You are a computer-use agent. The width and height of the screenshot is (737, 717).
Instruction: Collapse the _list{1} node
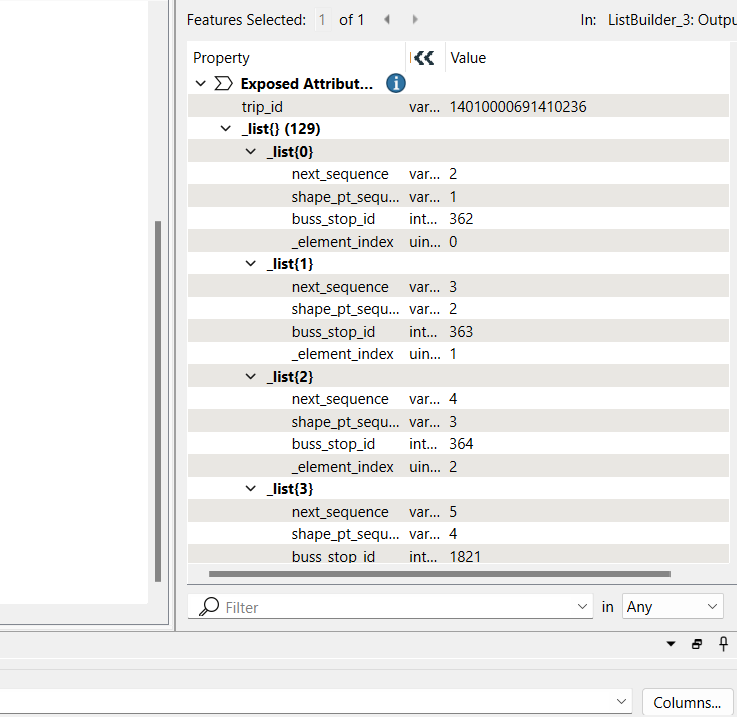(x=251, y=264)
